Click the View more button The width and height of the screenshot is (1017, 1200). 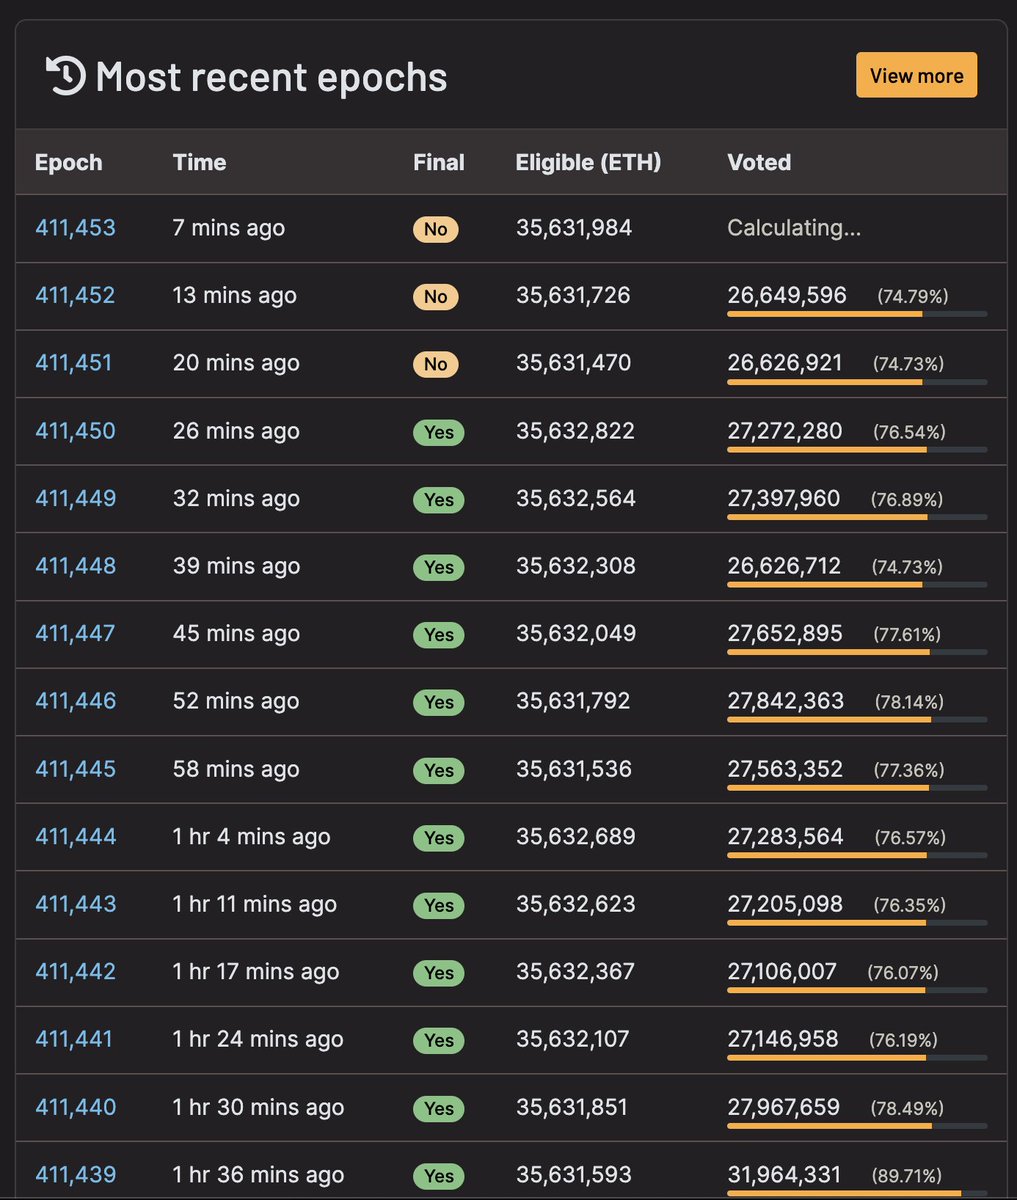point(916,75)
